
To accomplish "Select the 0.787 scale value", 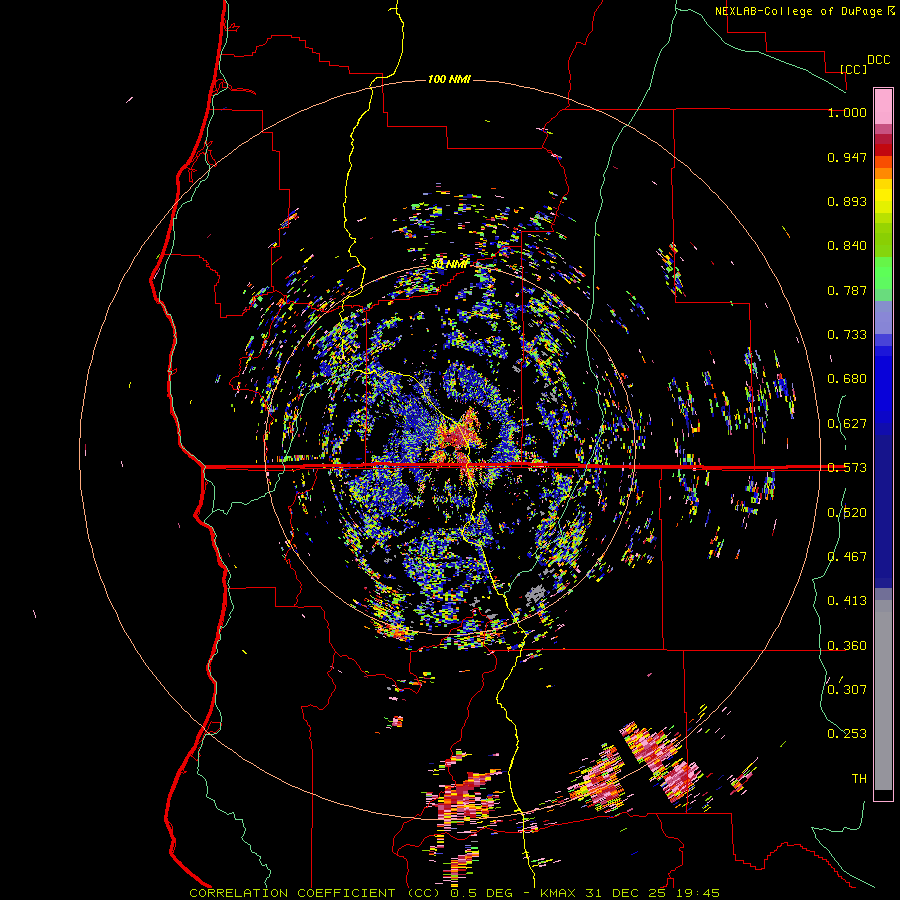I will pyautogui.click(x=847, y=290).
